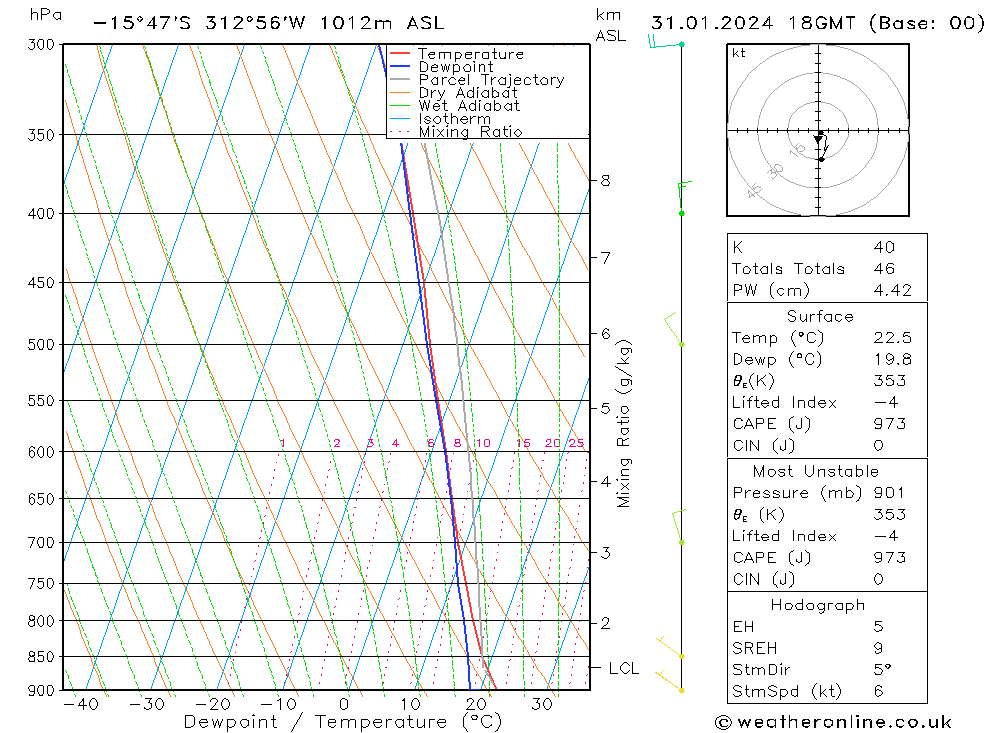
Task: Click the 300 hPa pressure axis label
Action: pyautogui.click(x=41, y=45)
